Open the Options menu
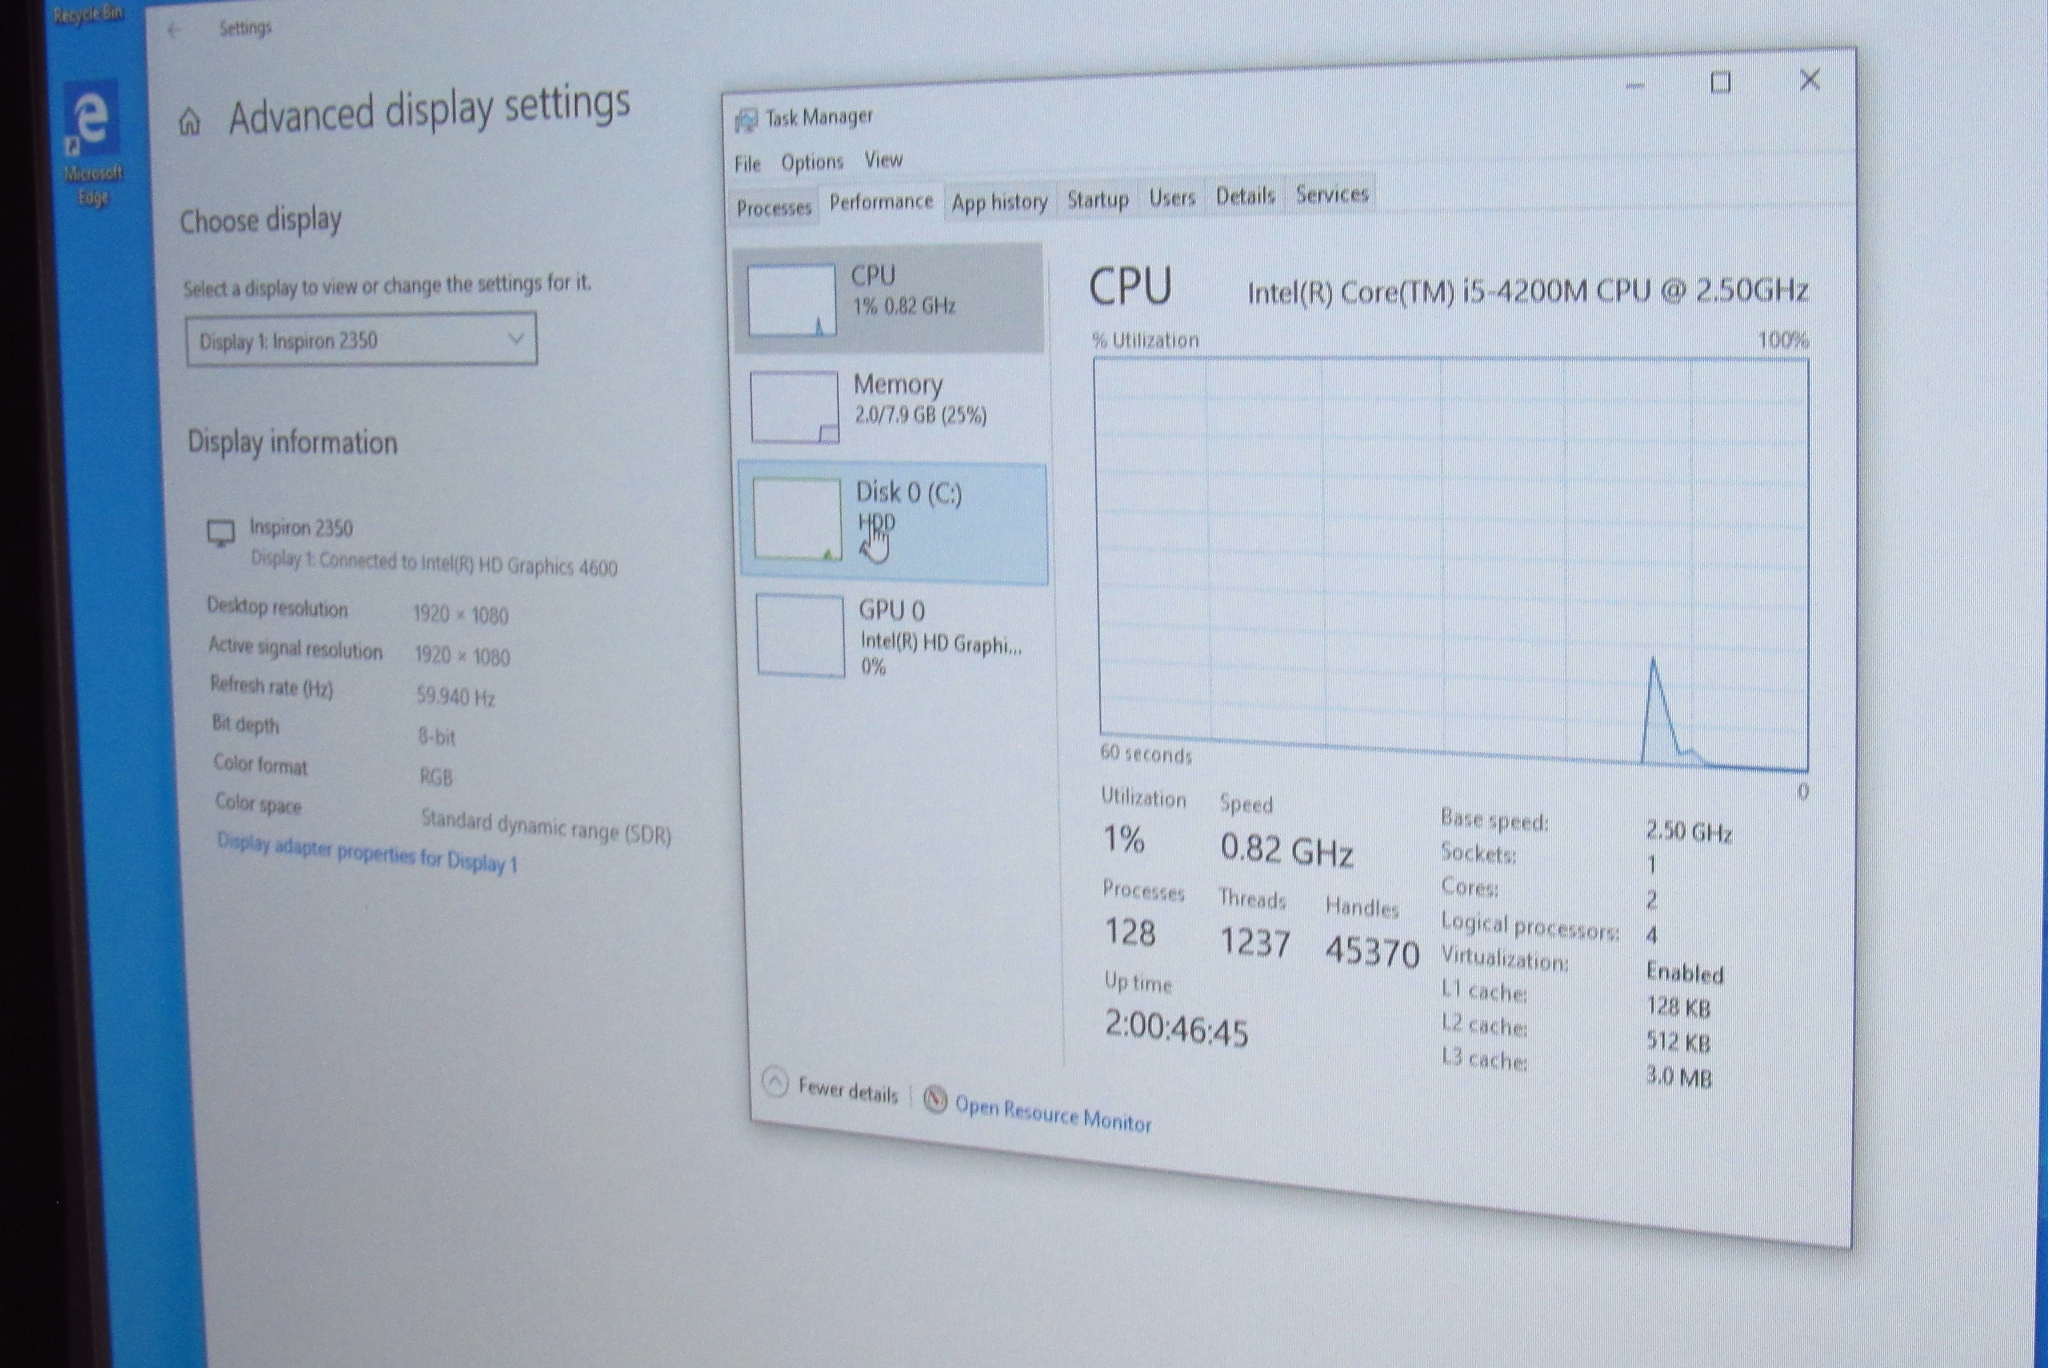The image size is (2048, 1368). 812,162
